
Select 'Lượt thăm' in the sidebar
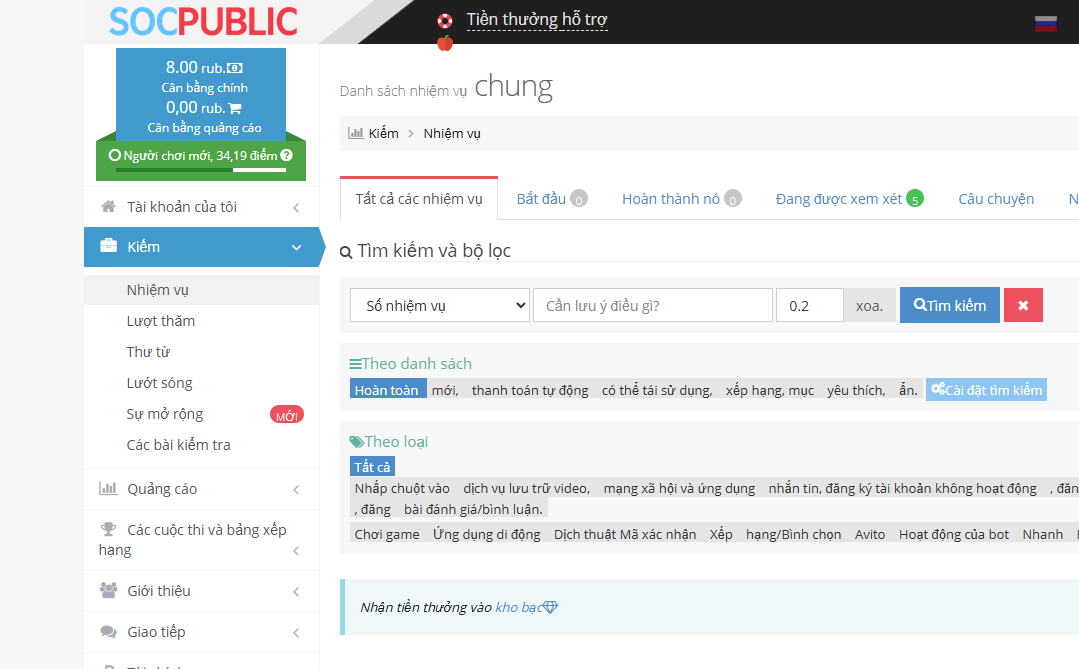click(x=160, y=321)
